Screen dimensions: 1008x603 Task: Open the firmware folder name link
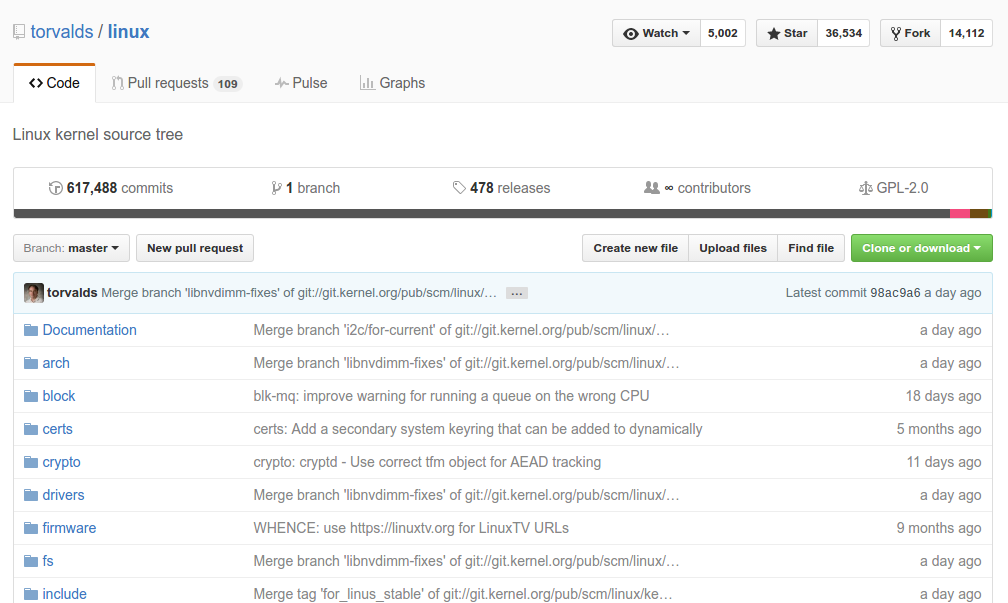69,528
